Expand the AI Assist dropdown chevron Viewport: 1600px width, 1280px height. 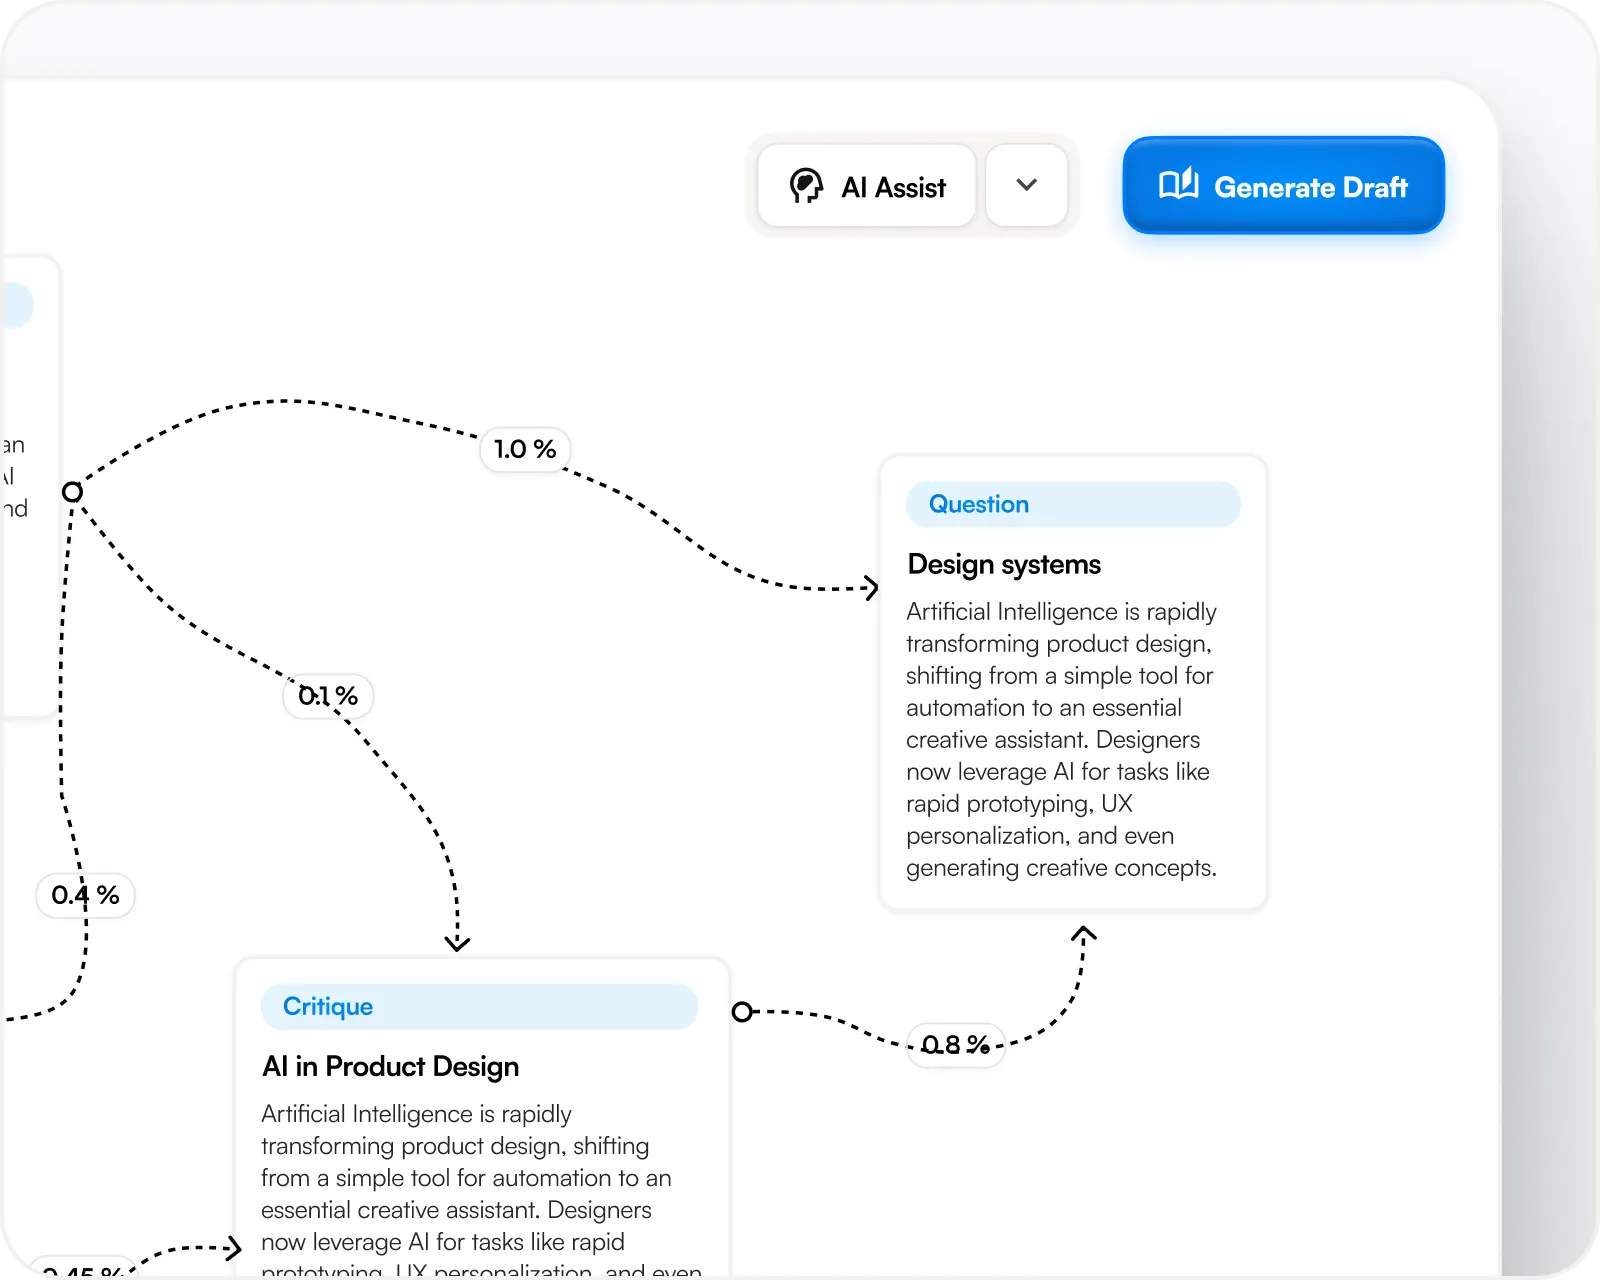[1026, 185]
